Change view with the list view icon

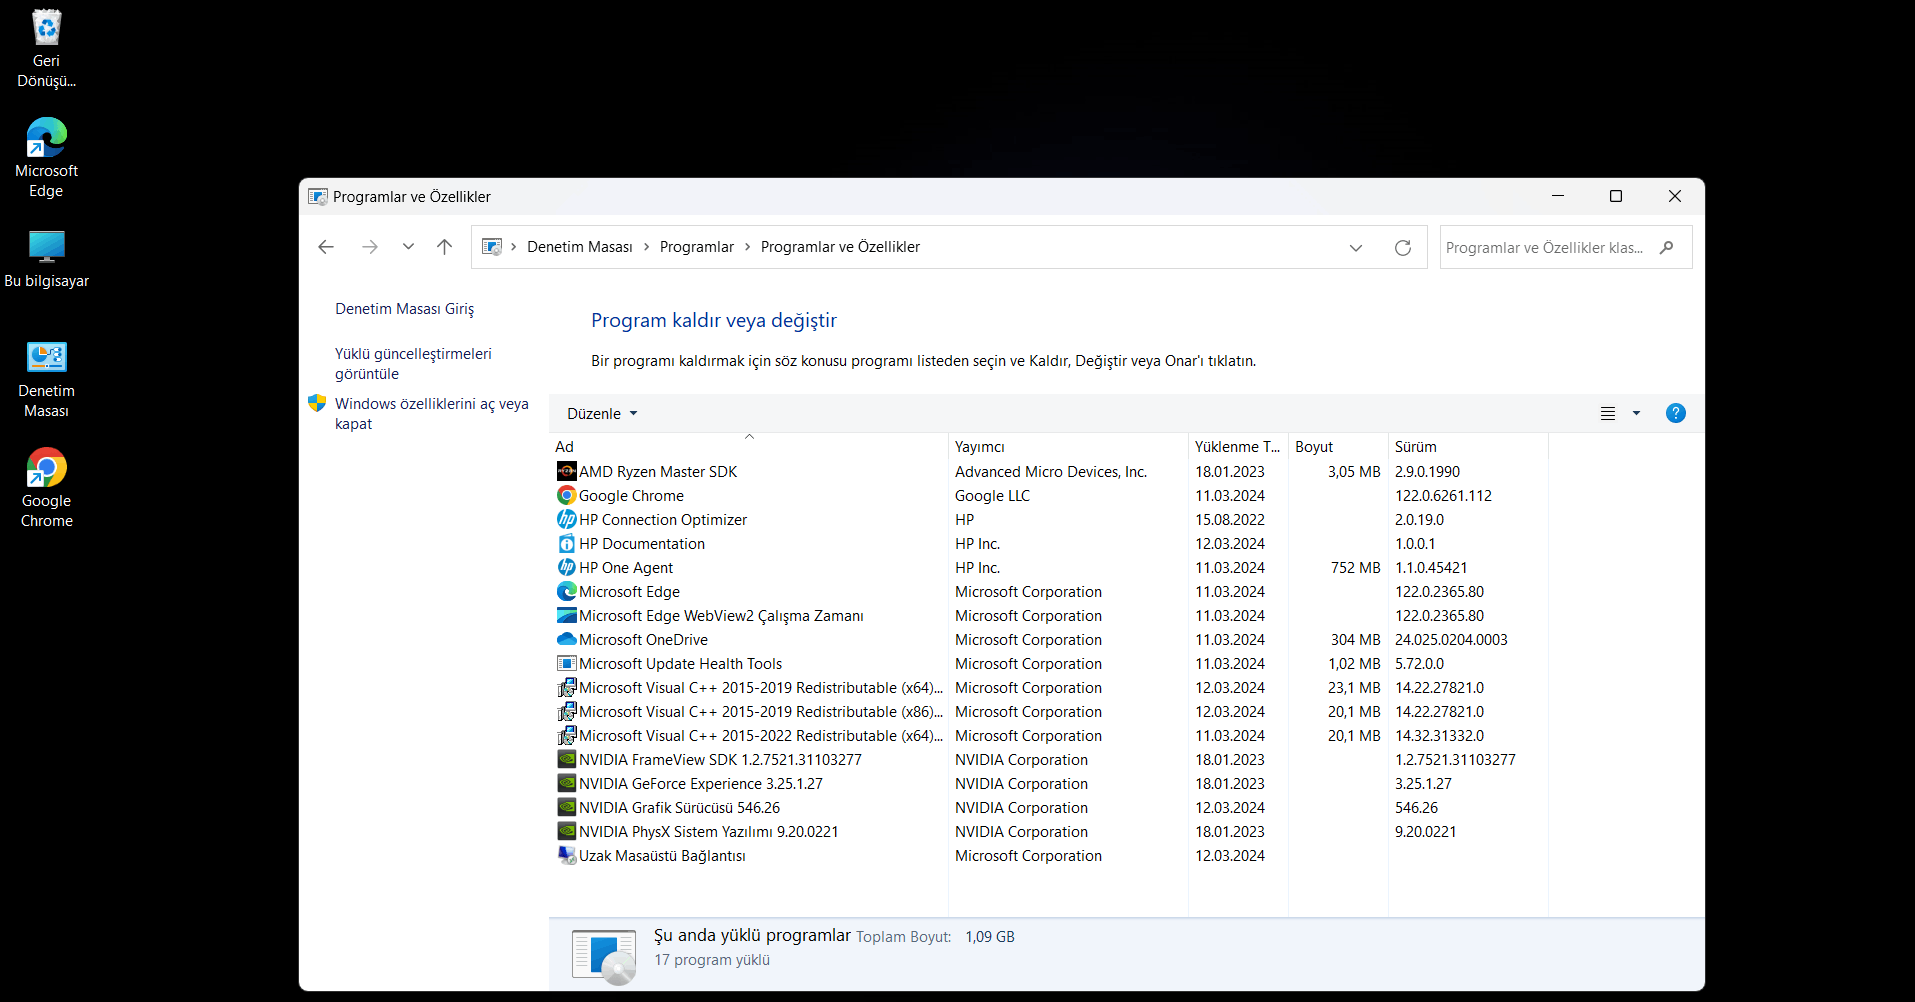pos(1607,413)
